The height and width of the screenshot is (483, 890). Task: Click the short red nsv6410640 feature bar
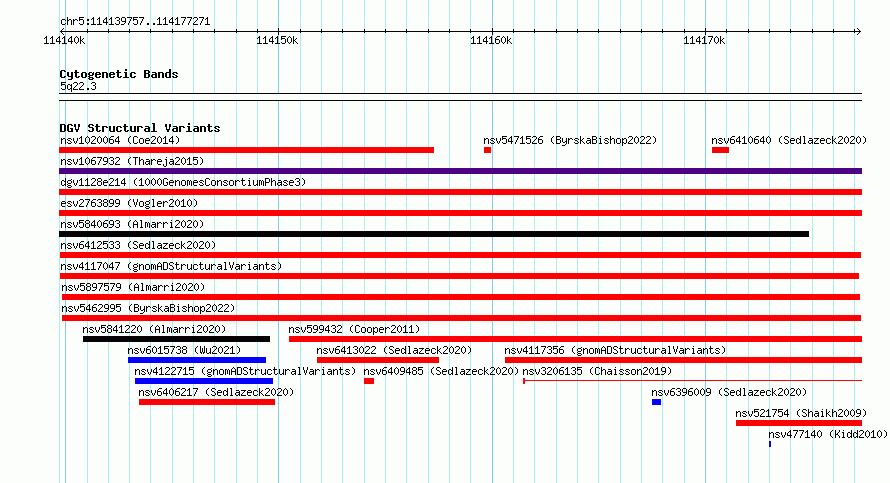tap(720, 150)
